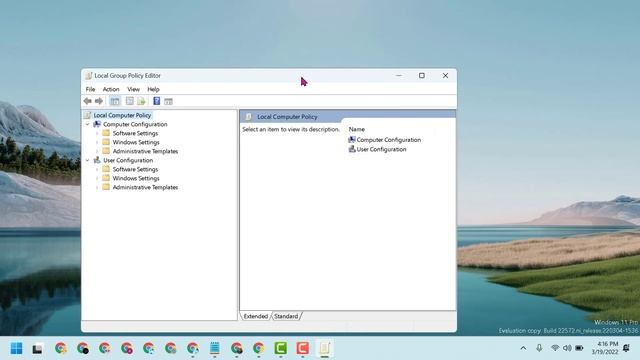Image resolution: width=640 pixels, height=360 pixels.
Task: Select Windows Settings folder under User Configuration
Action: coord(136,178)
